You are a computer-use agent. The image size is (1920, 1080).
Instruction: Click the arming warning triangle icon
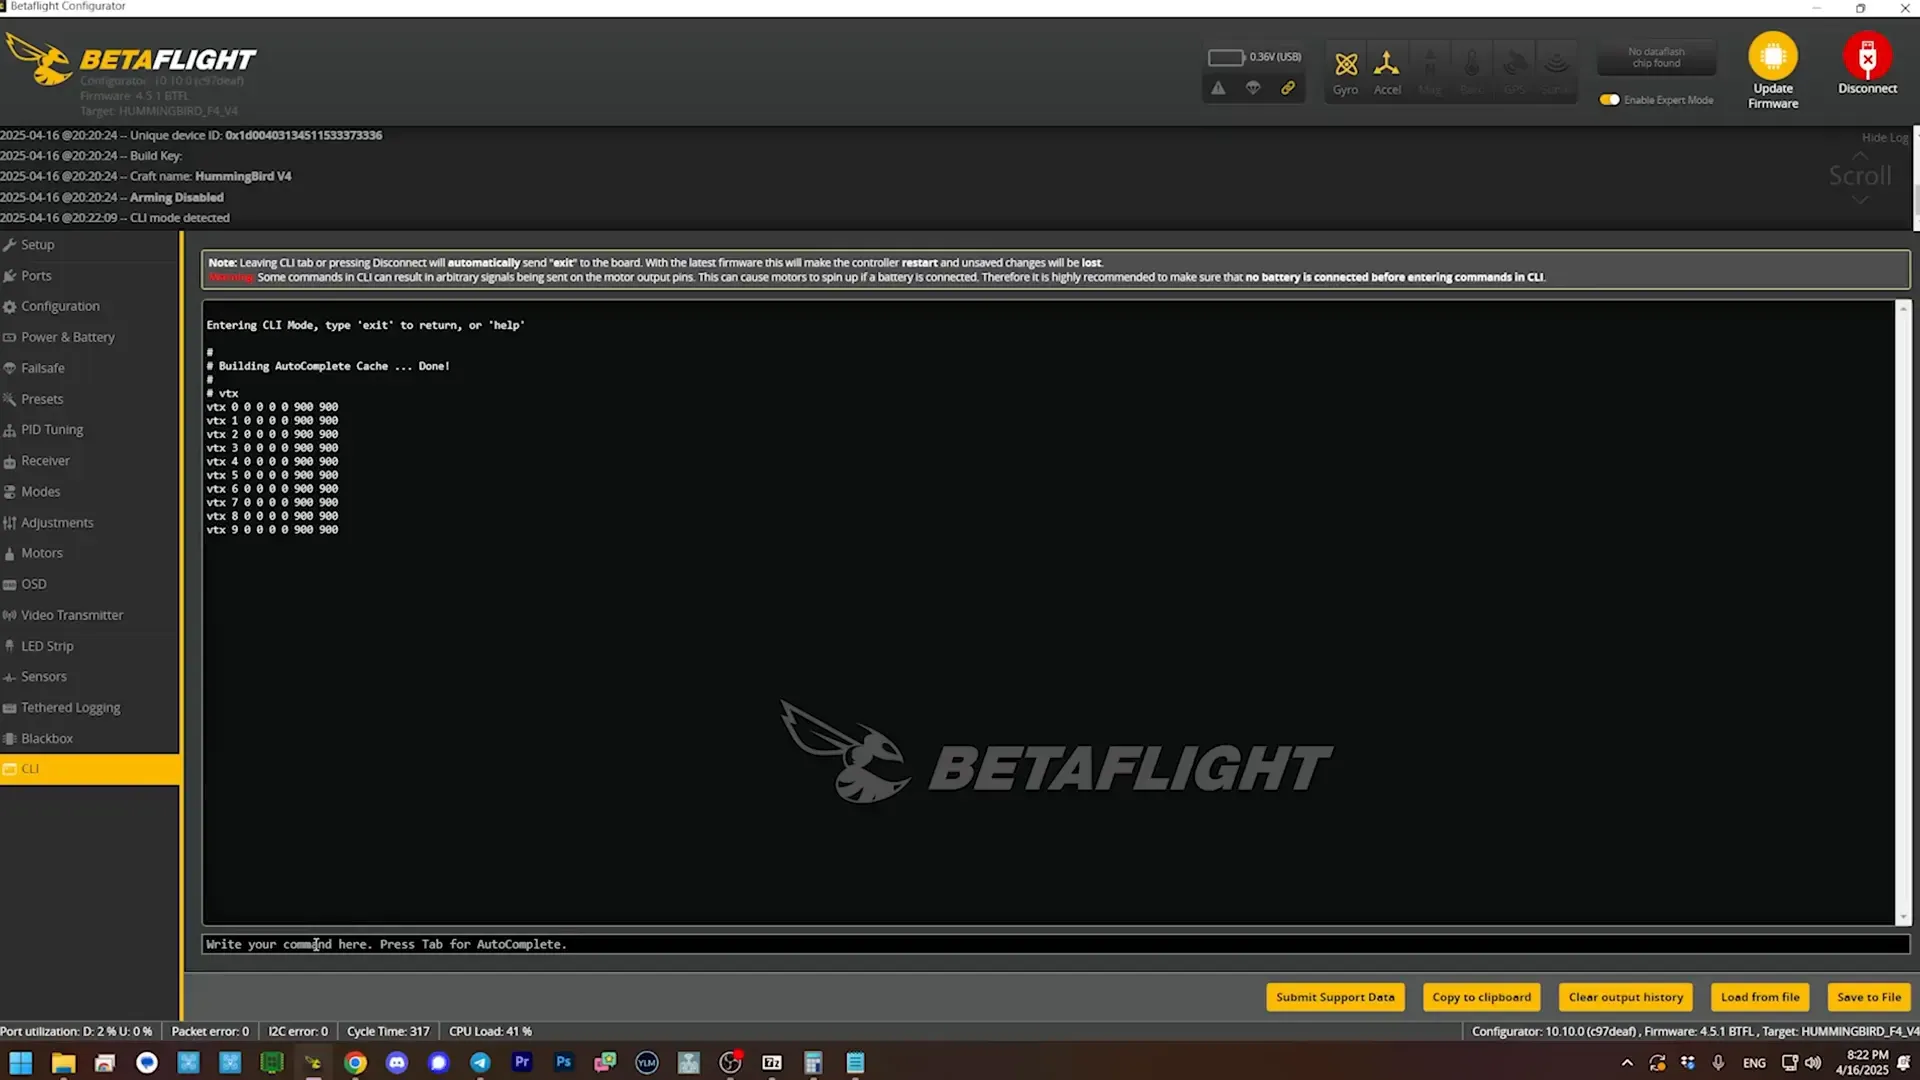[x=1218, y=88]
